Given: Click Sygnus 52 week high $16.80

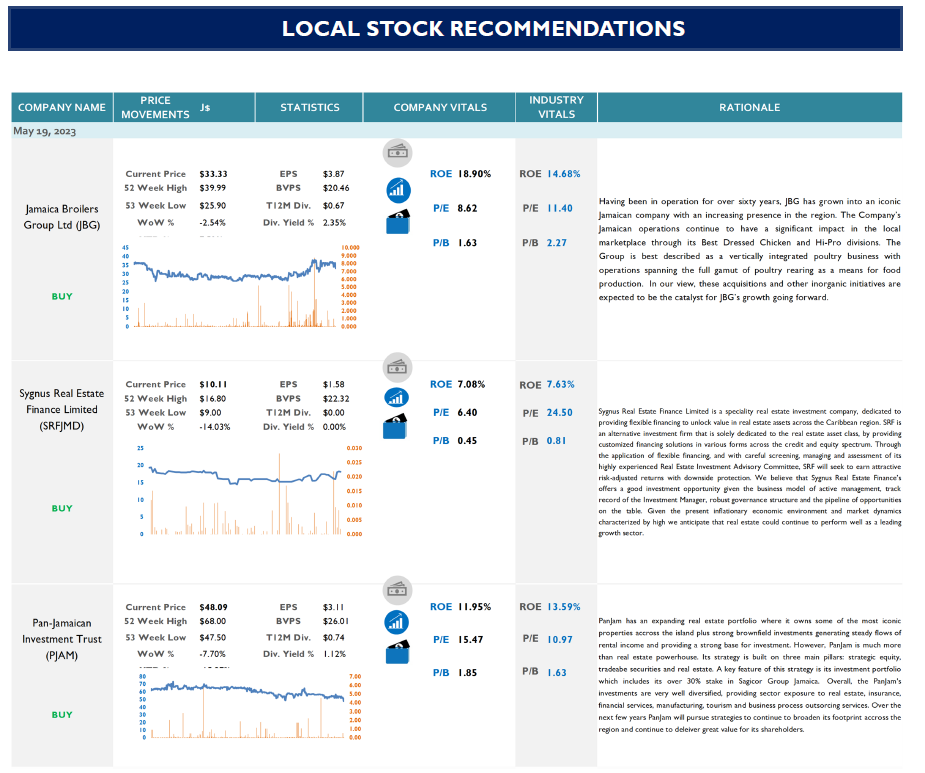Looking at the screenshot, I should tap(212, 399).
